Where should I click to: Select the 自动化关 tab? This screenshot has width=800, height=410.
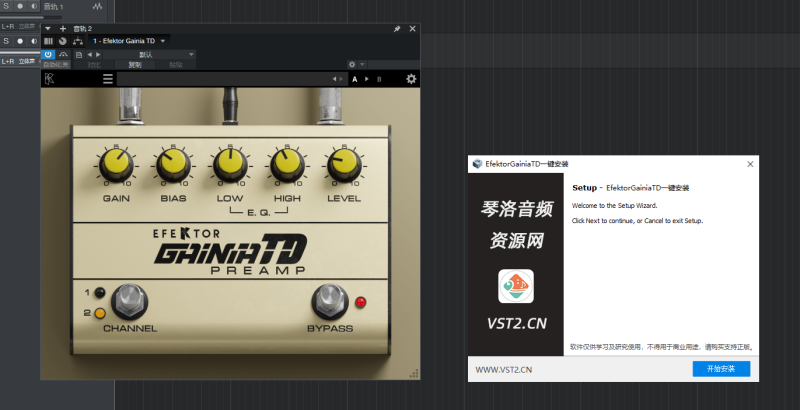pyautogui.click(x=55, y=65)
